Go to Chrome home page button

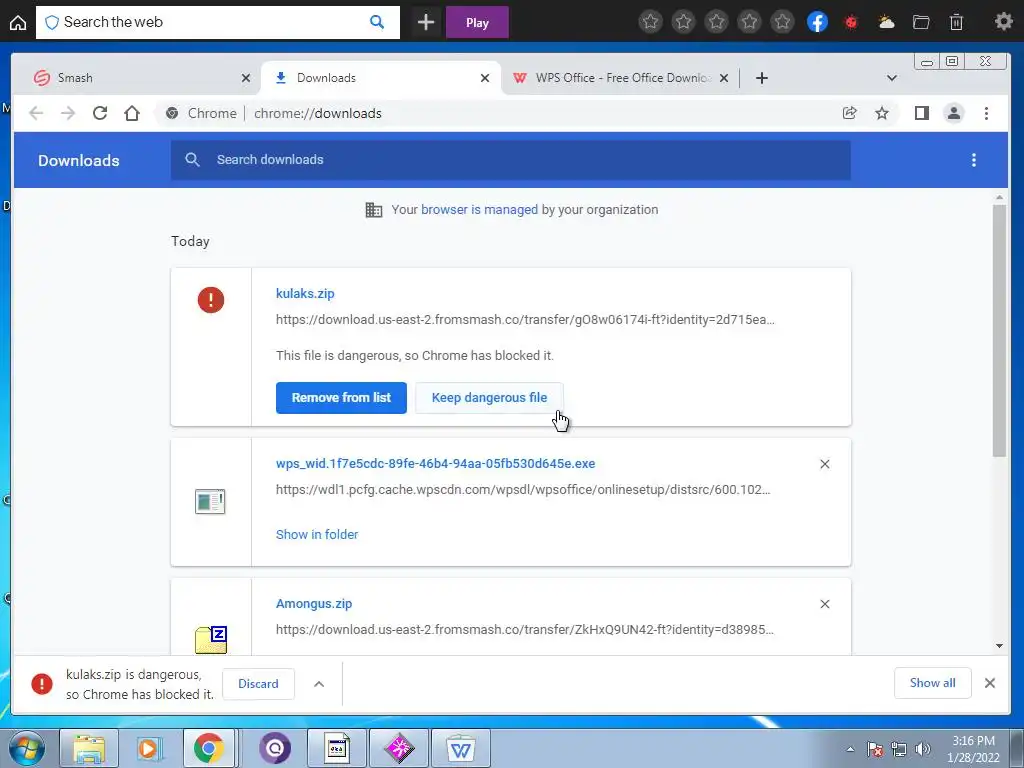[132, 113]
